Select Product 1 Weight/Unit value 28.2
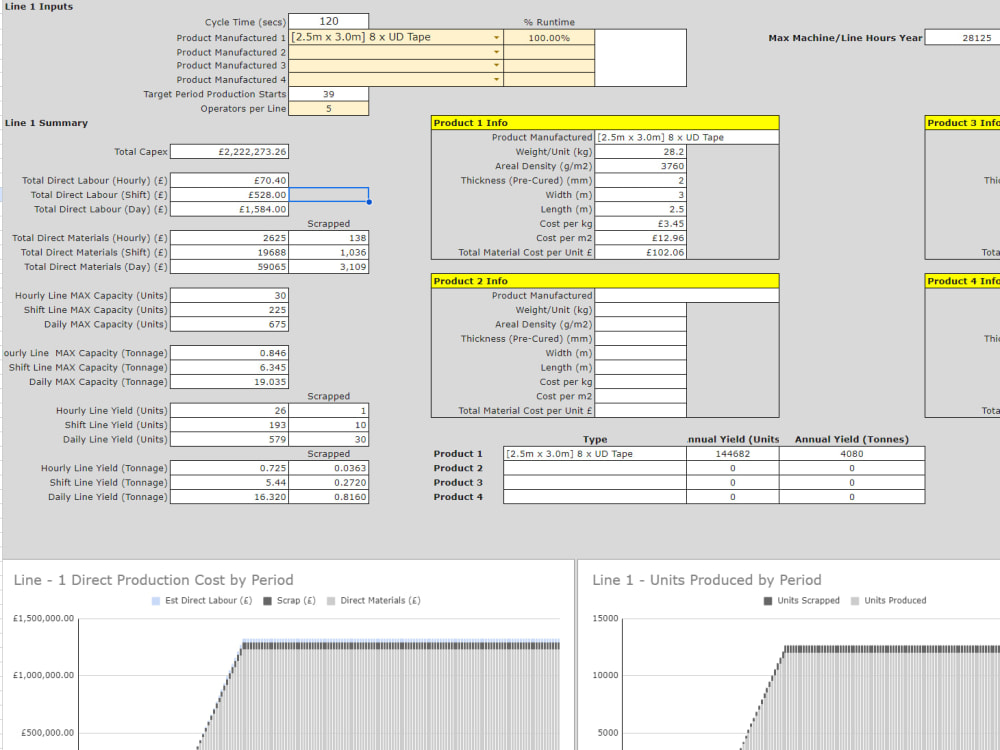 (640, 152)
